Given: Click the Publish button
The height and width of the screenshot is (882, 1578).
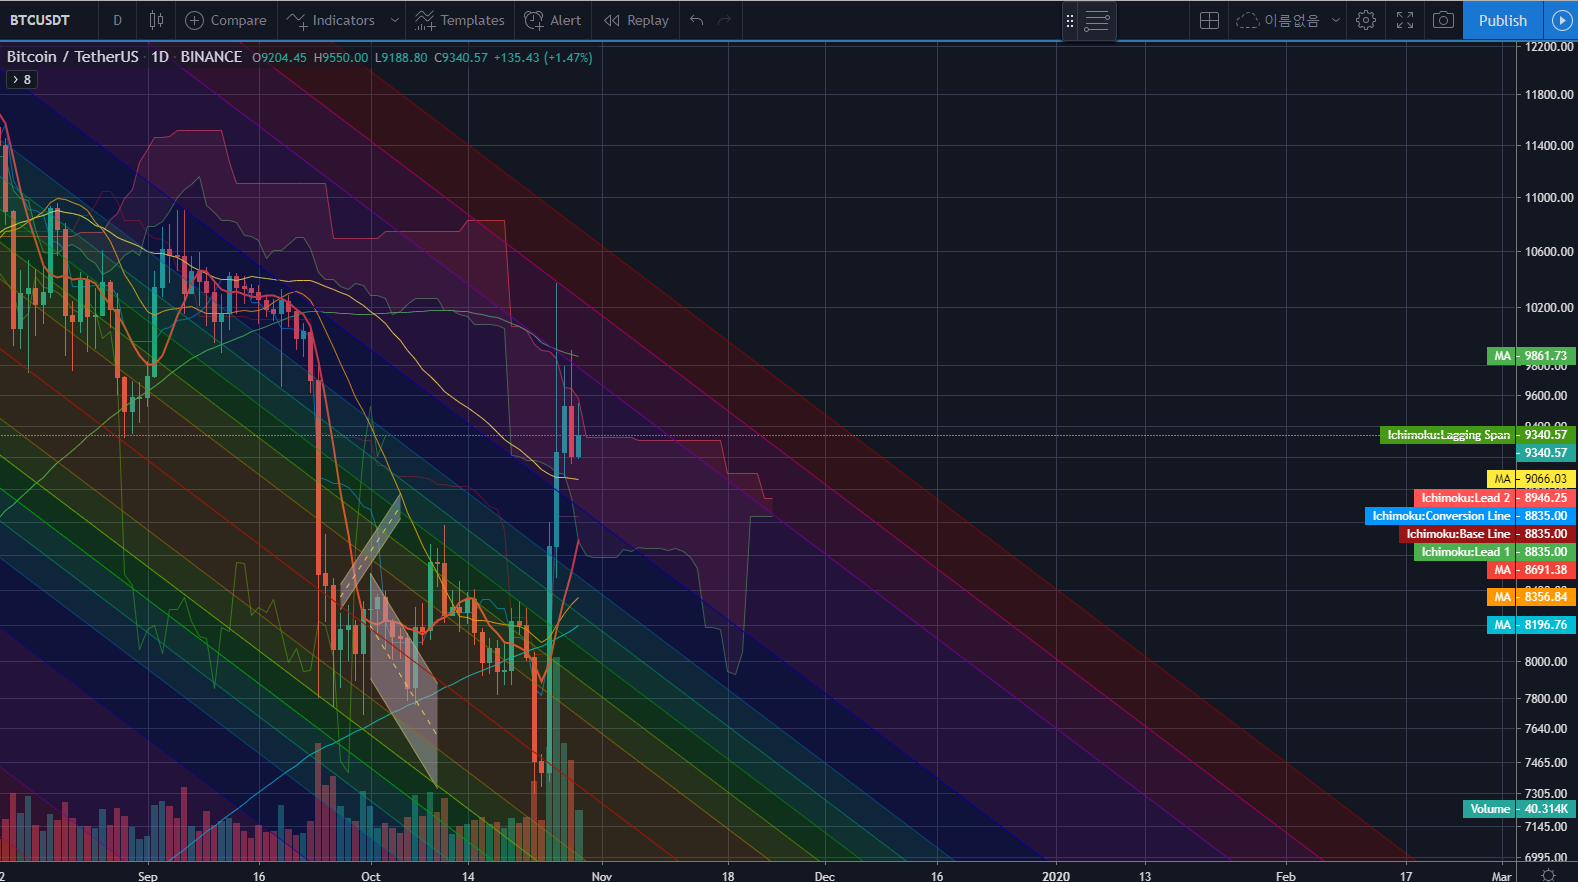Looking at the screenshot, I should [1503, 20].
